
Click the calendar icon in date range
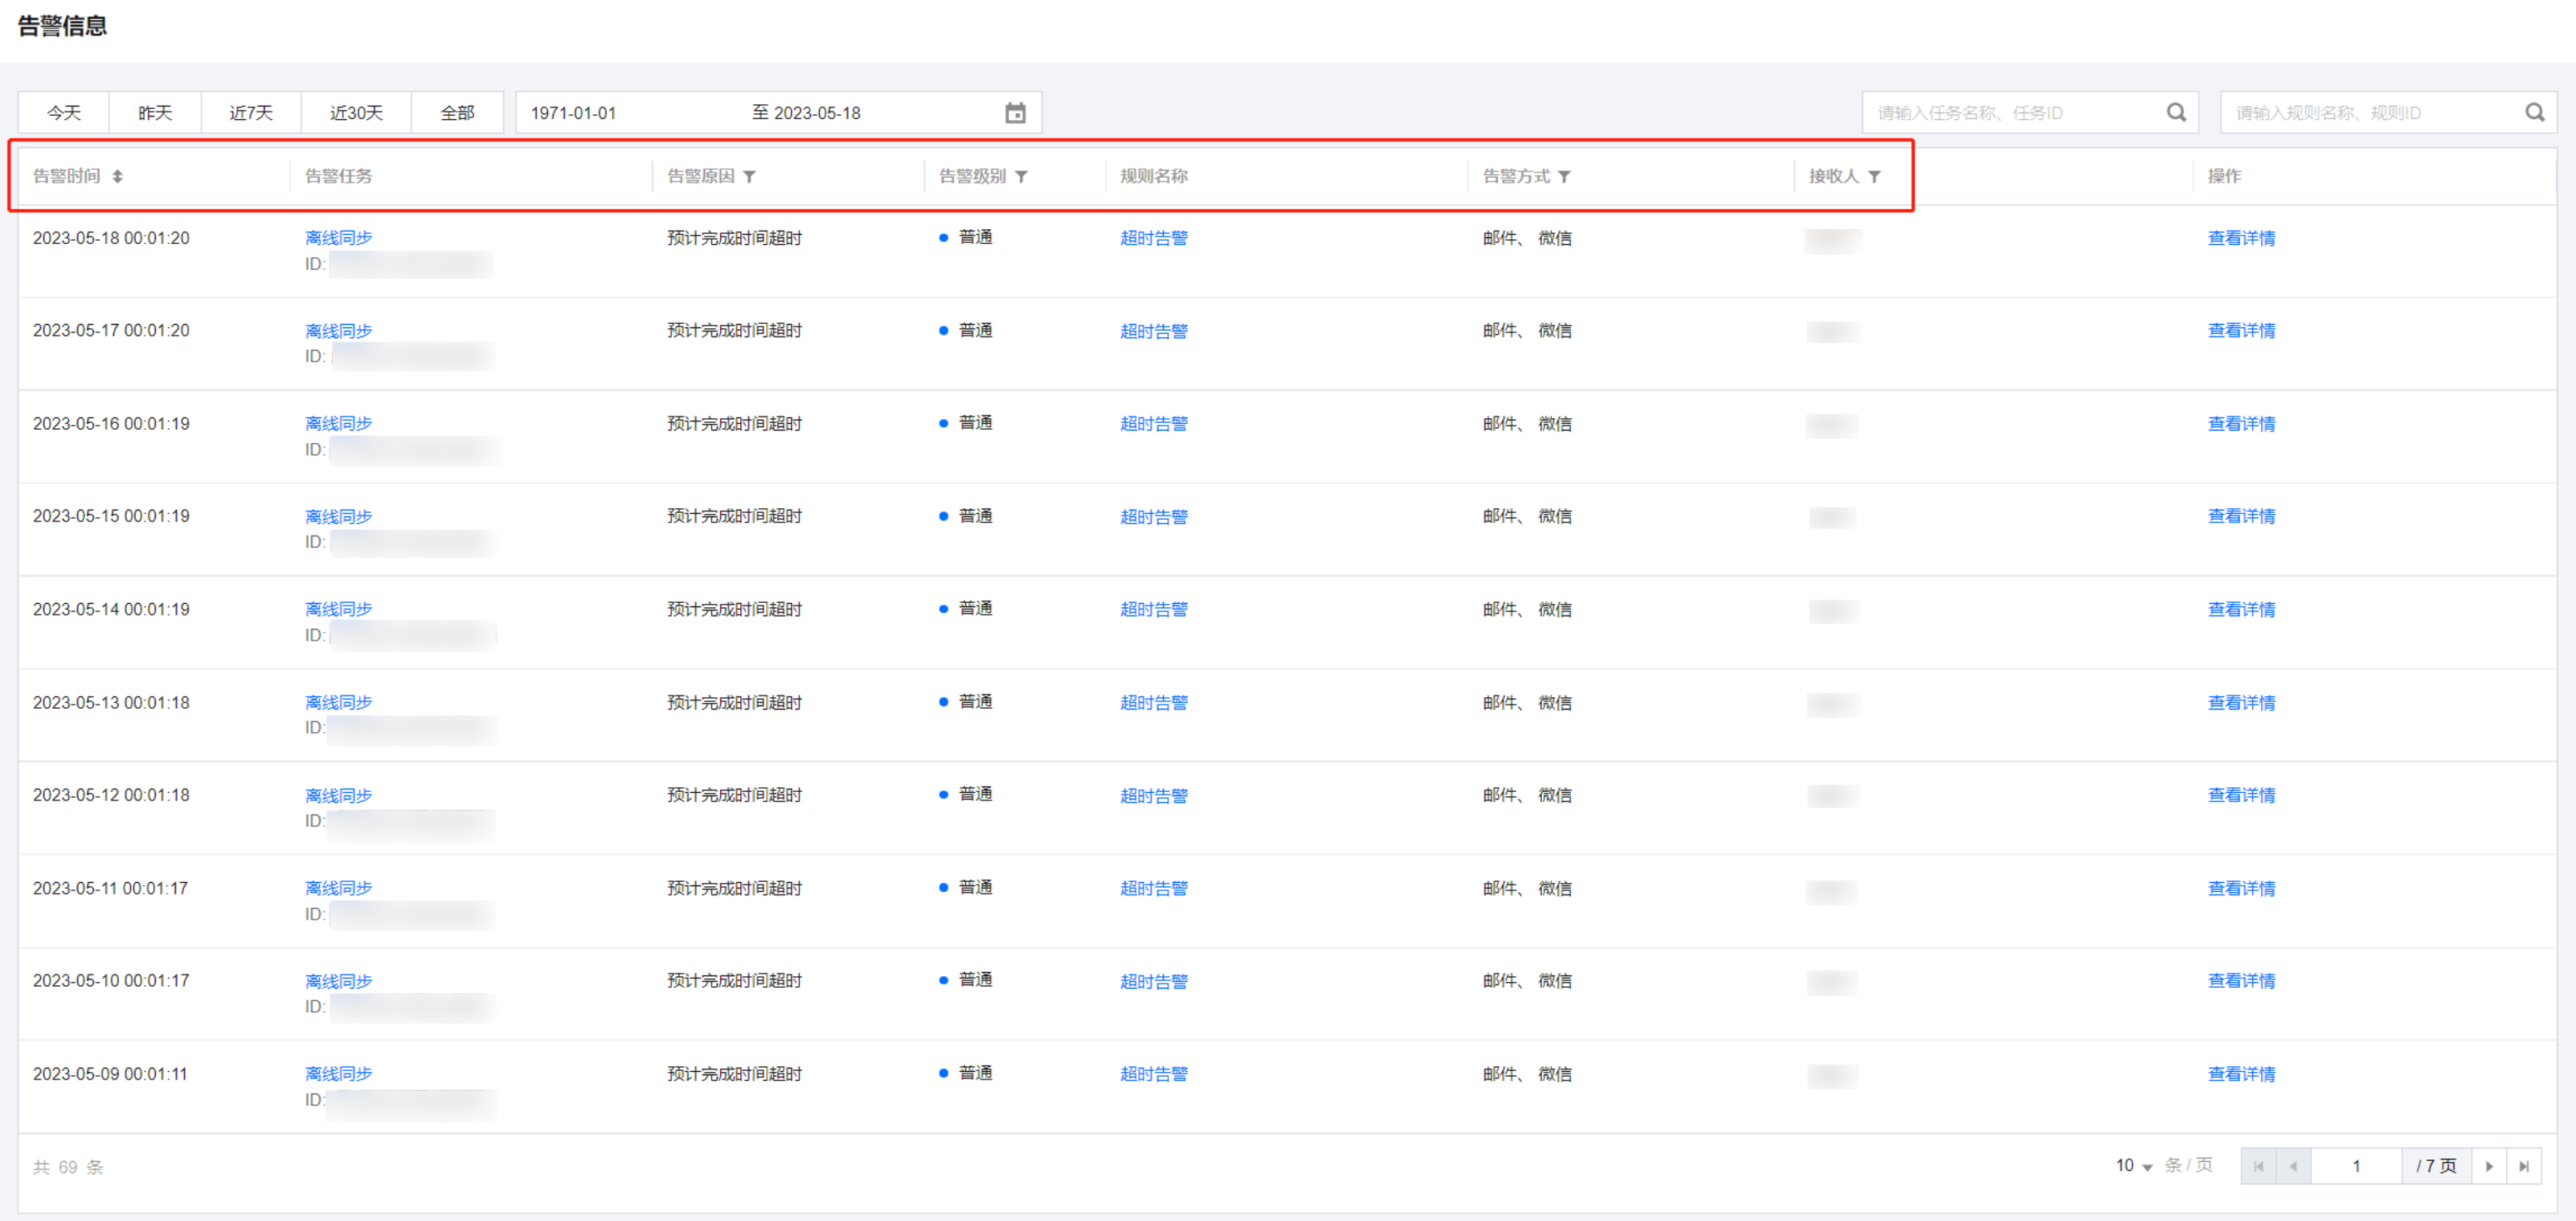[x=1015, y=113]
